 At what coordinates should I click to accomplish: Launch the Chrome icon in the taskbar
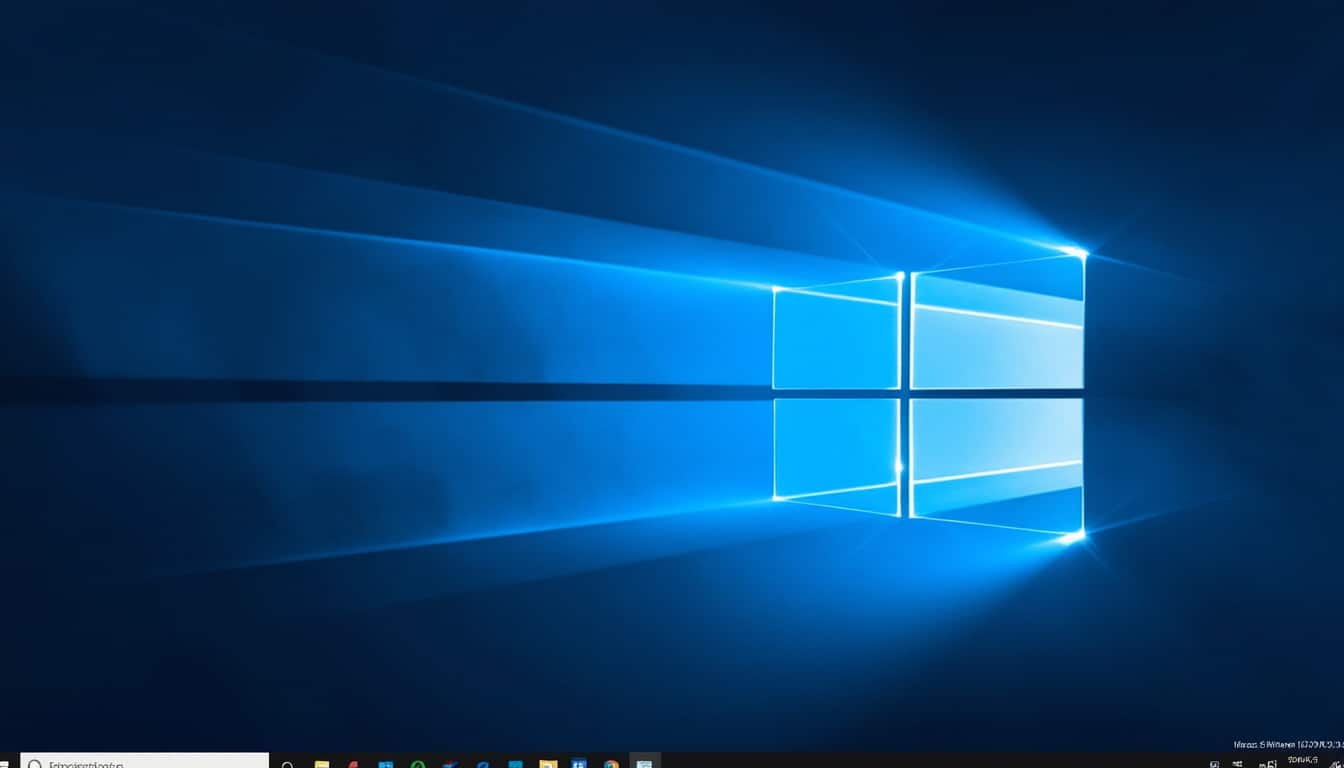coord(611,764)
